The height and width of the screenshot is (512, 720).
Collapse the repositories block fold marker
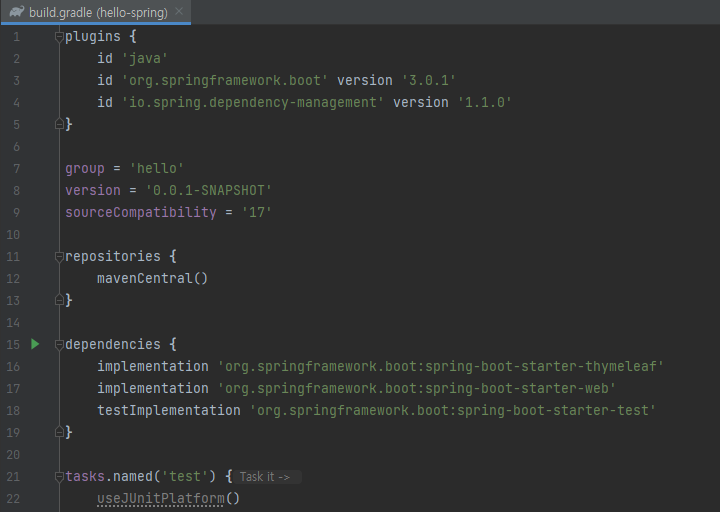coord(59,256)
